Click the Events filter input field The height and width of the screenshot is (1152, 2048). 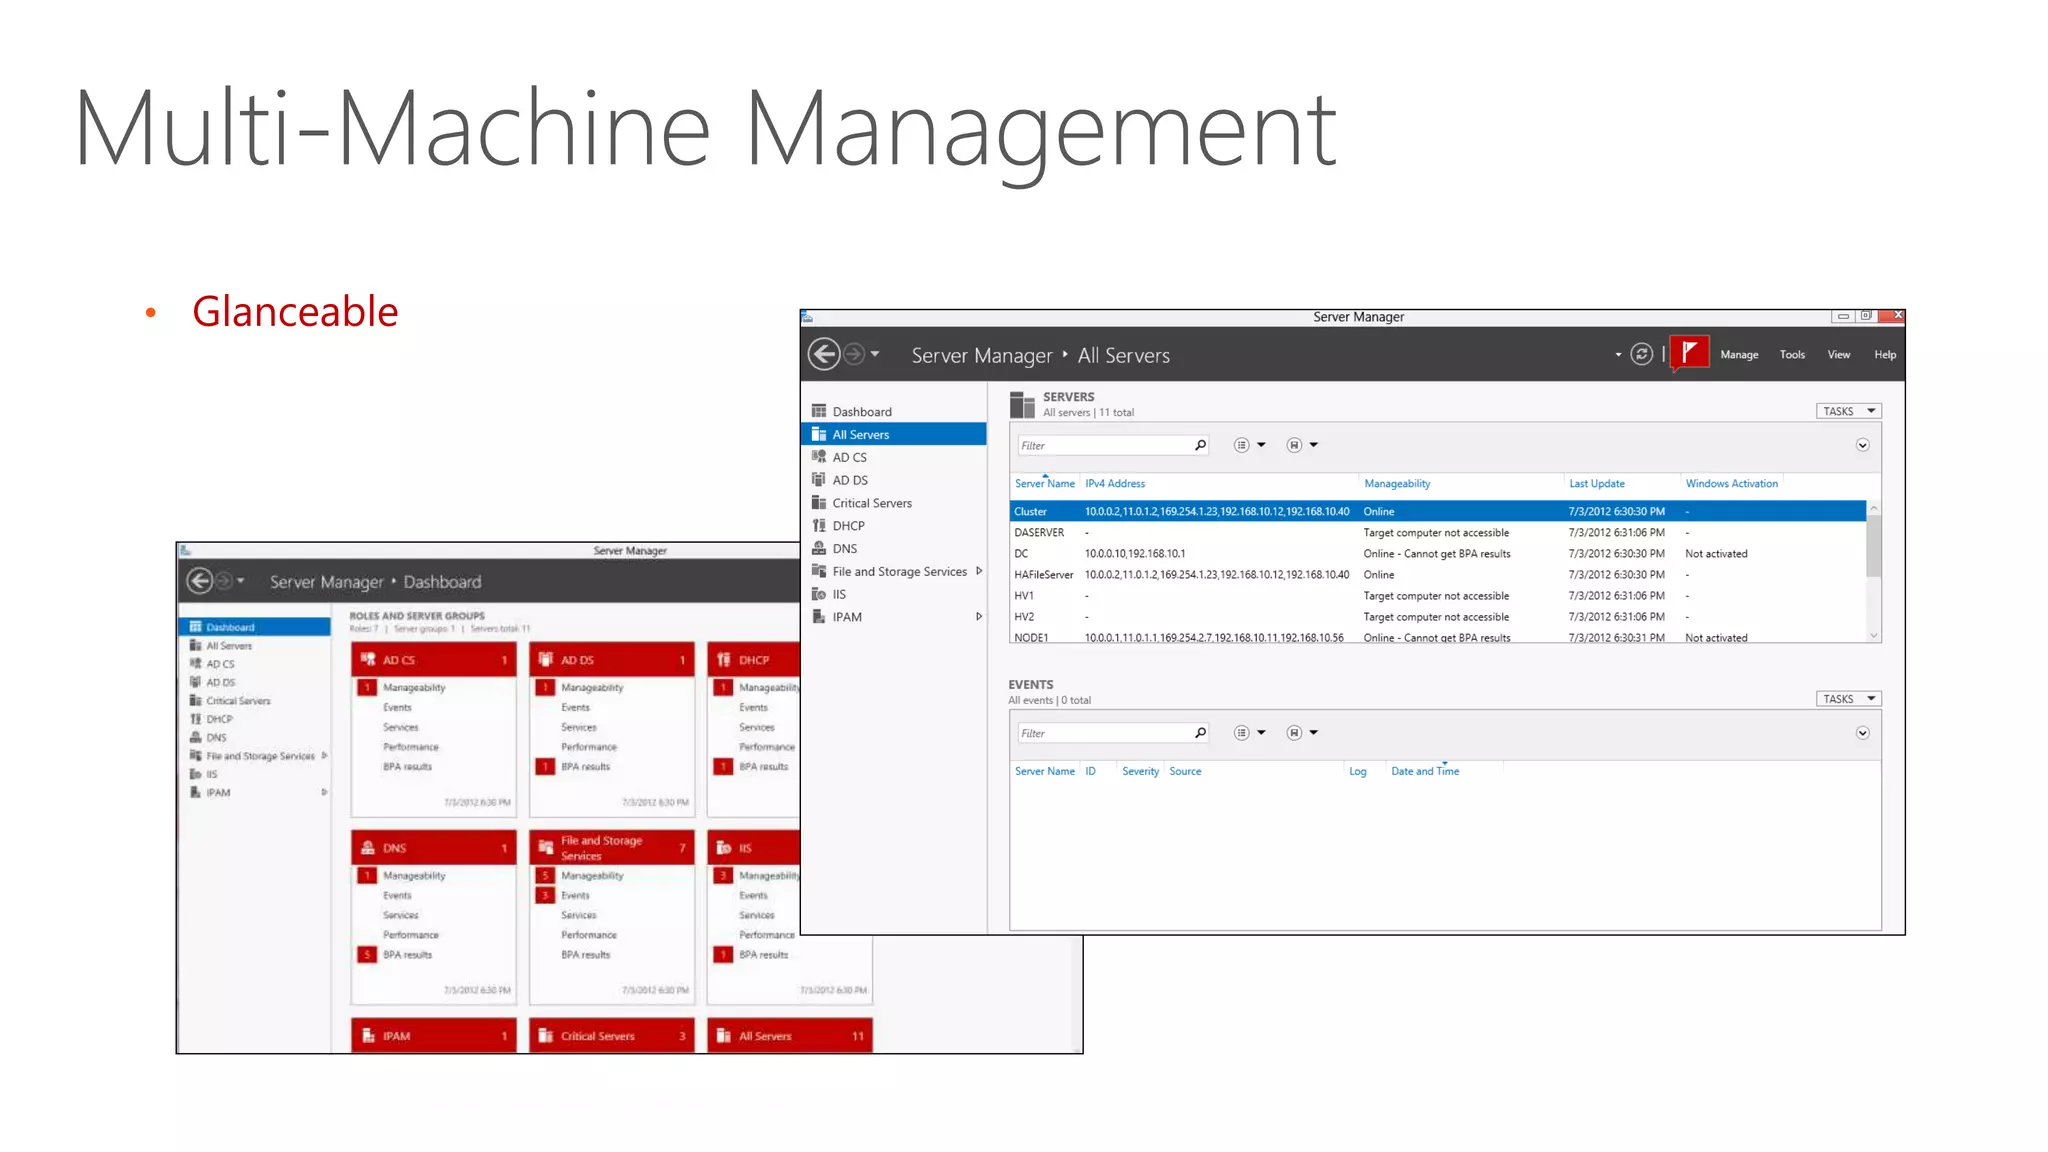click(1104, 733)
